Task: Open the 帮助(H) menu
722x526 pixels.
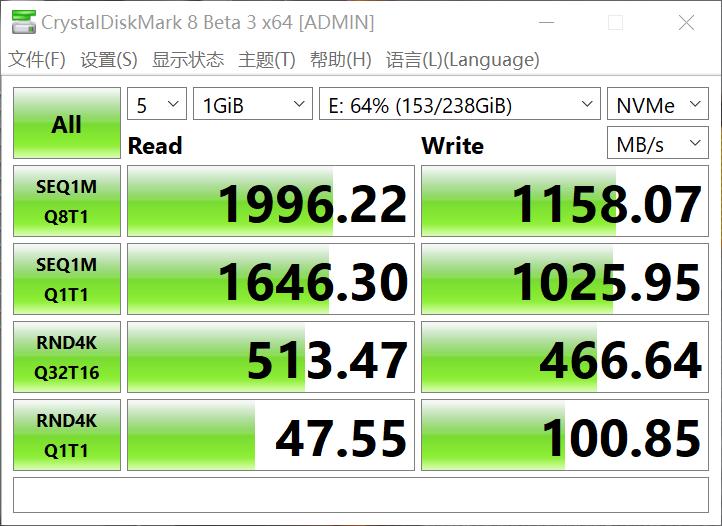Action: pyautogui.click(x=341, y=59)
